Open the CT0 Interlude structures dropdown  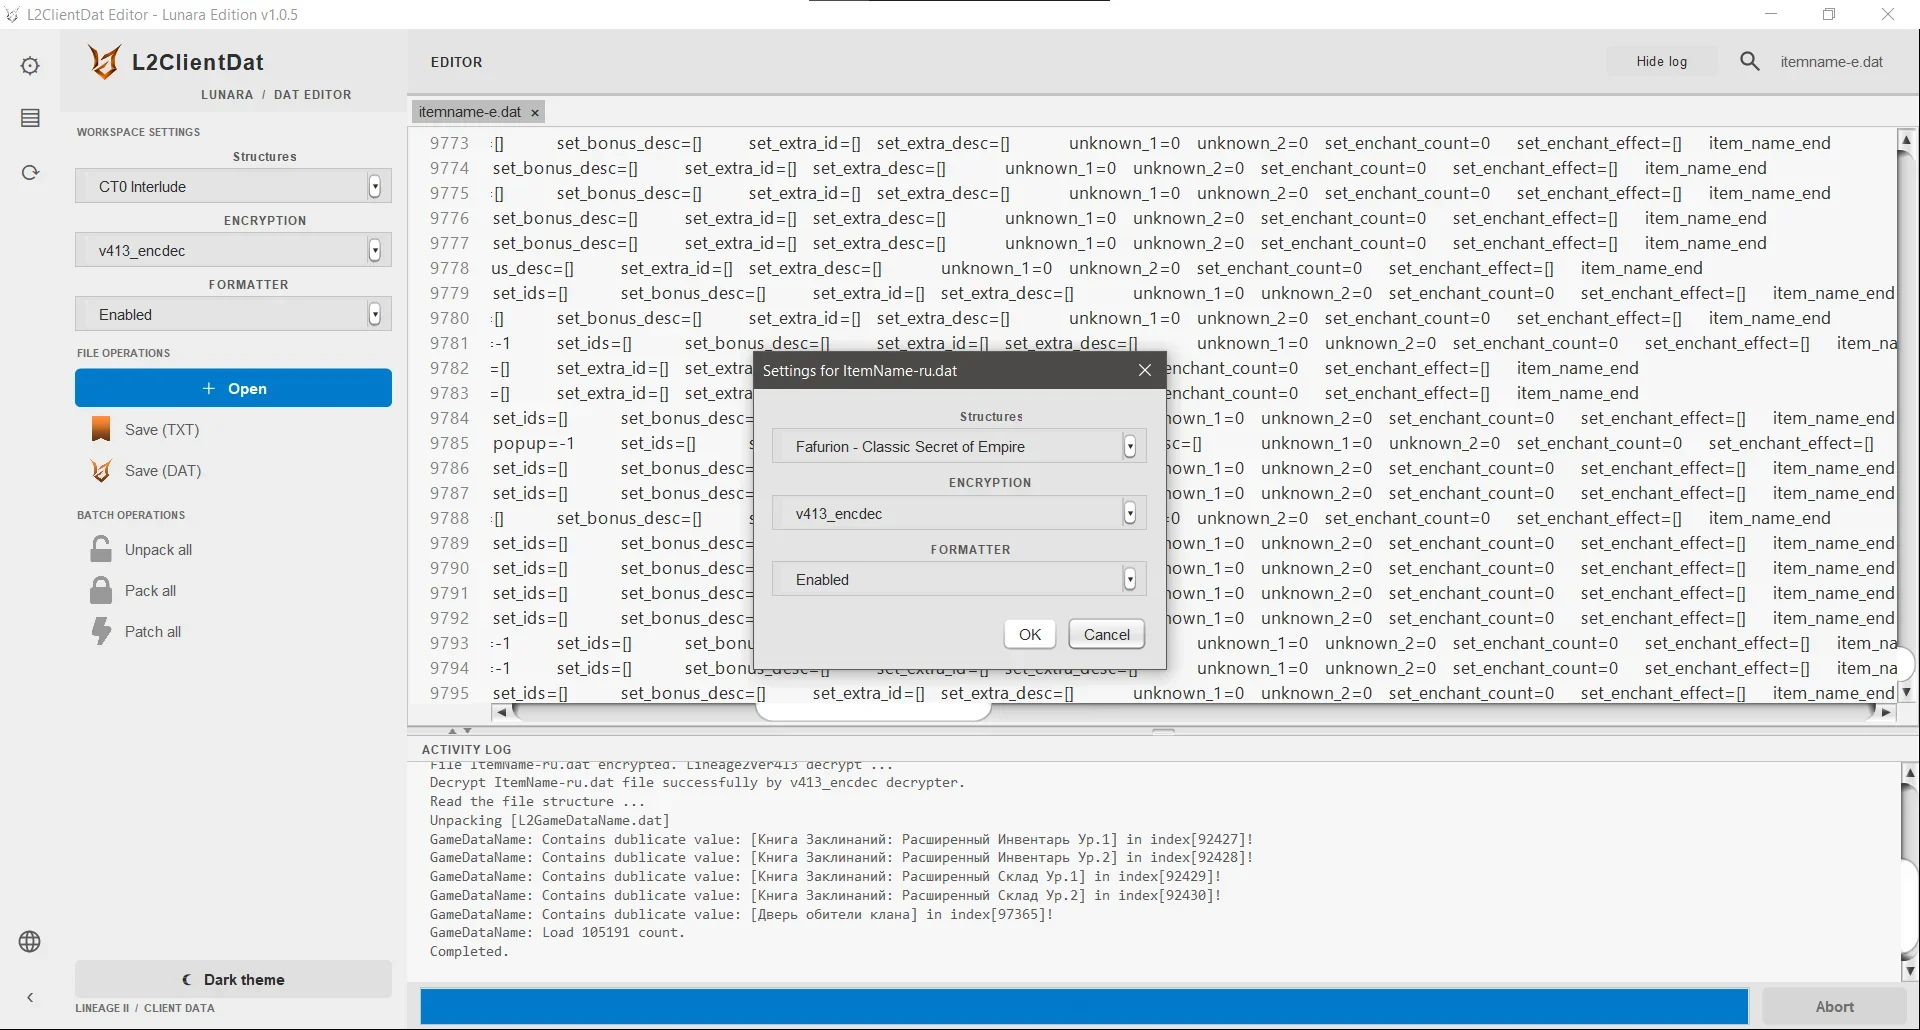click(233, 186)
